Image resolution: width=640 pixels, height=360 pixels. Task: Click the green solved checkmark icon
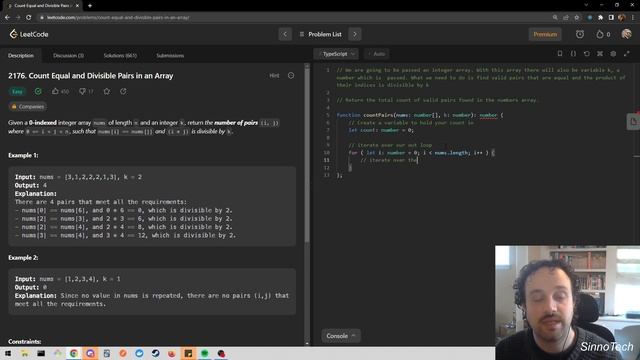coord(38,91)
